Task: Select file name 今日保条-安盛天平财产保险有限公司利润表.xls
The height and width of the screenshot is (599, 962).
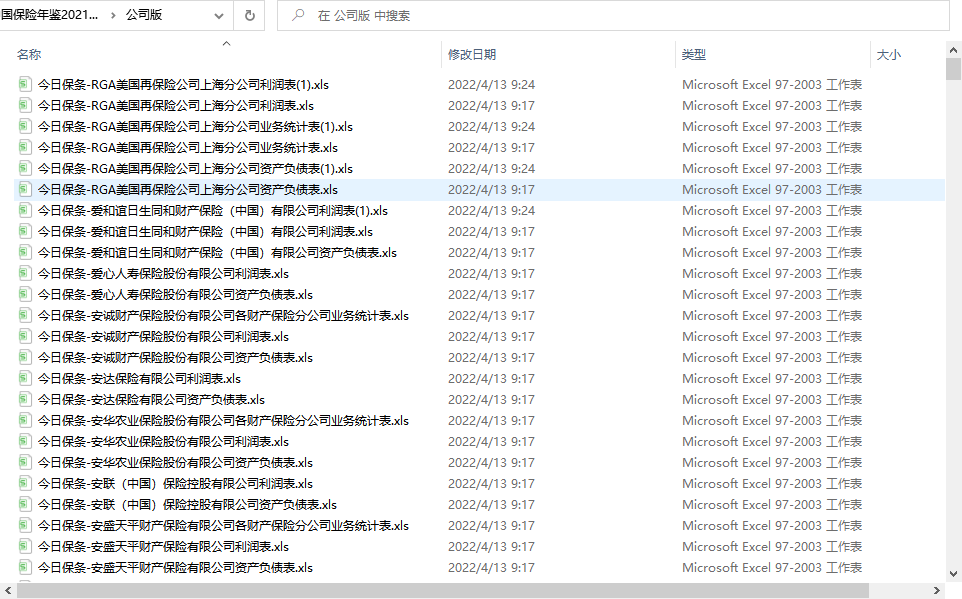Action: coord(163,546)
